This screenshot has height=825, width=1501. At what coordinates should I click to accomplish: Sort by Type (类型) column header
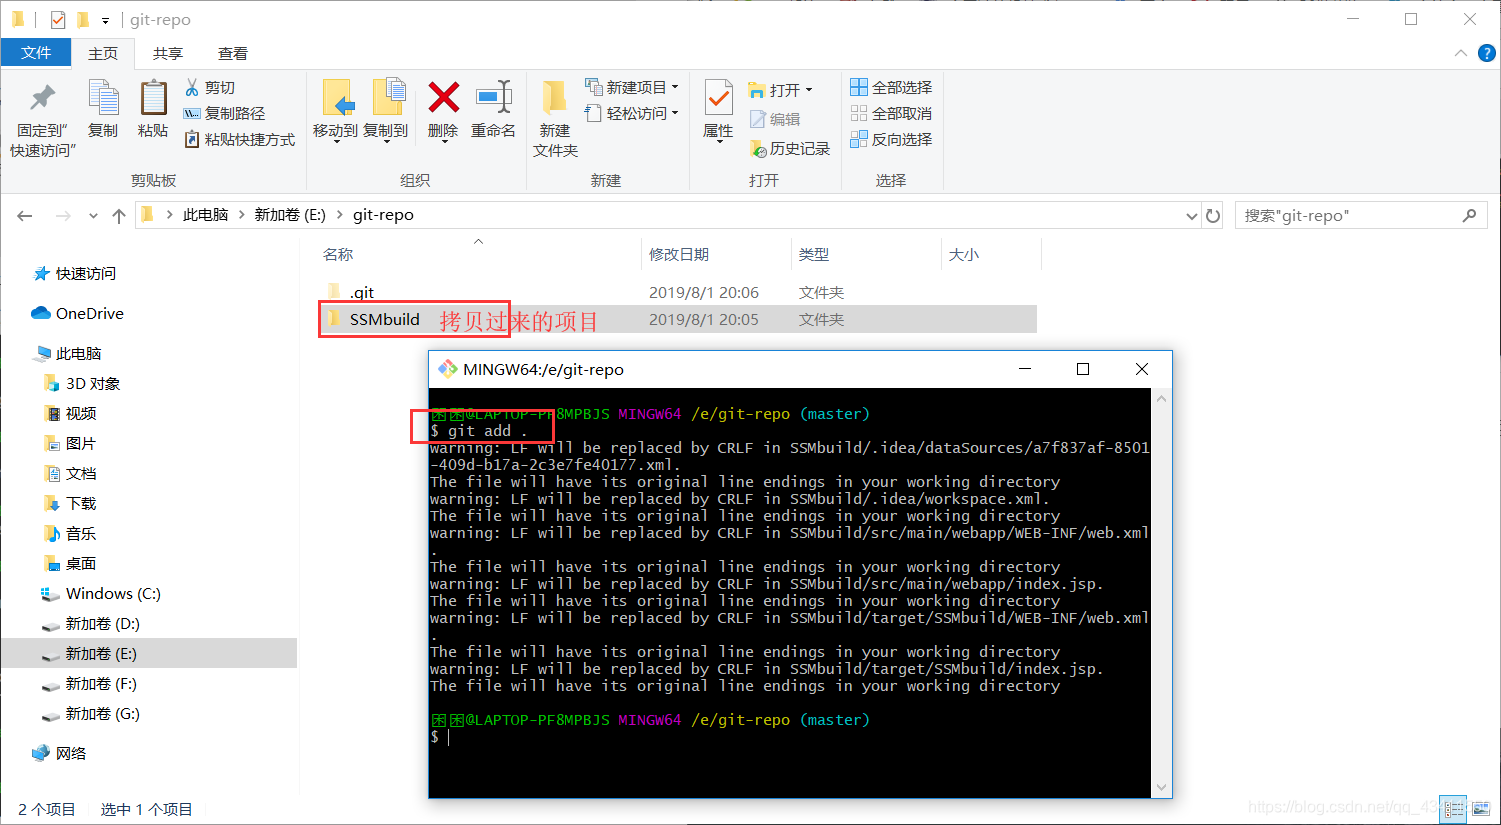point(814,254)
